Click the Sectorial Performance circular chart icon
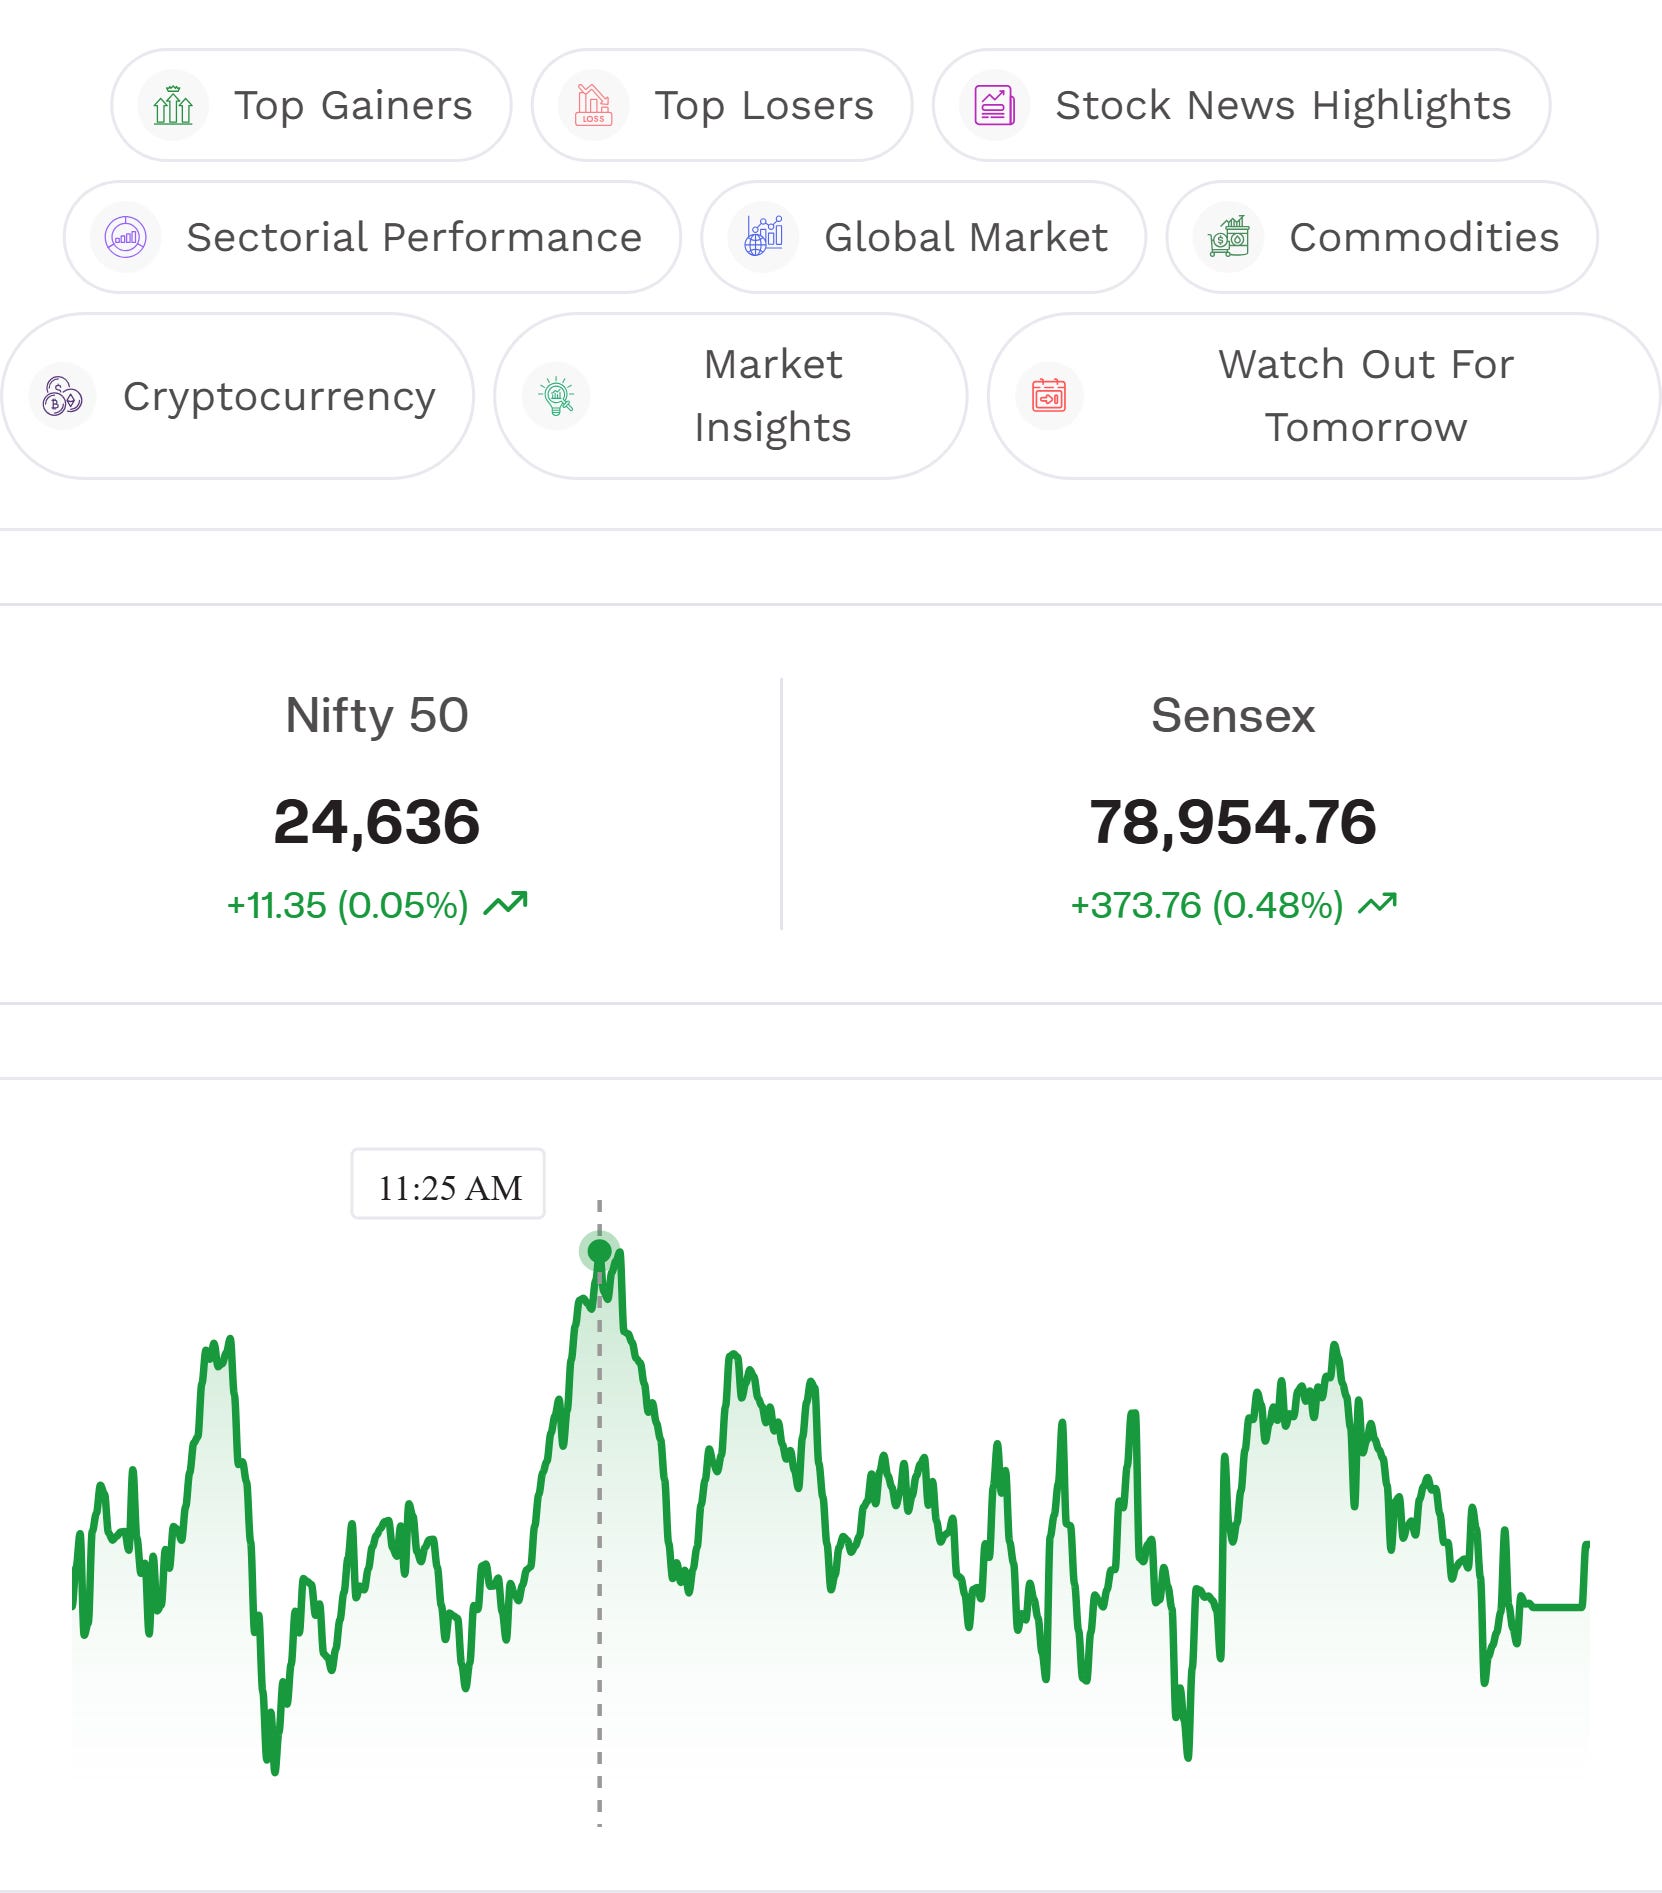 point(126,237)
